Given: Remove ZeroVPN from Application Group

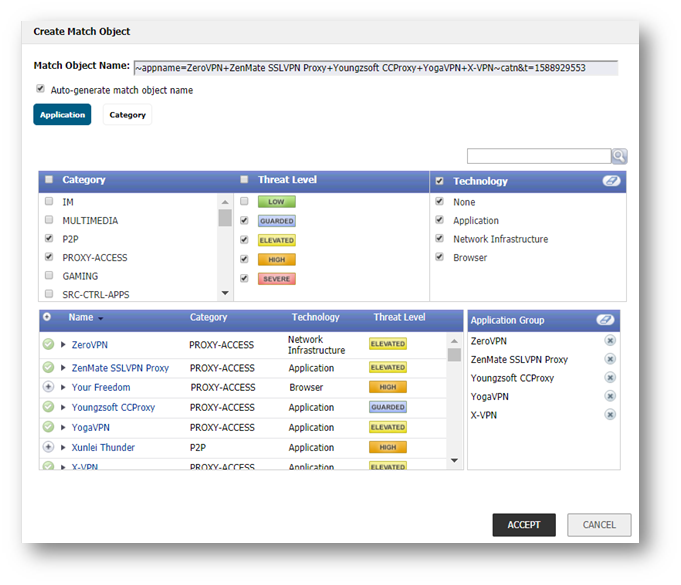Looking at the screenshot, I should point(610,341).
